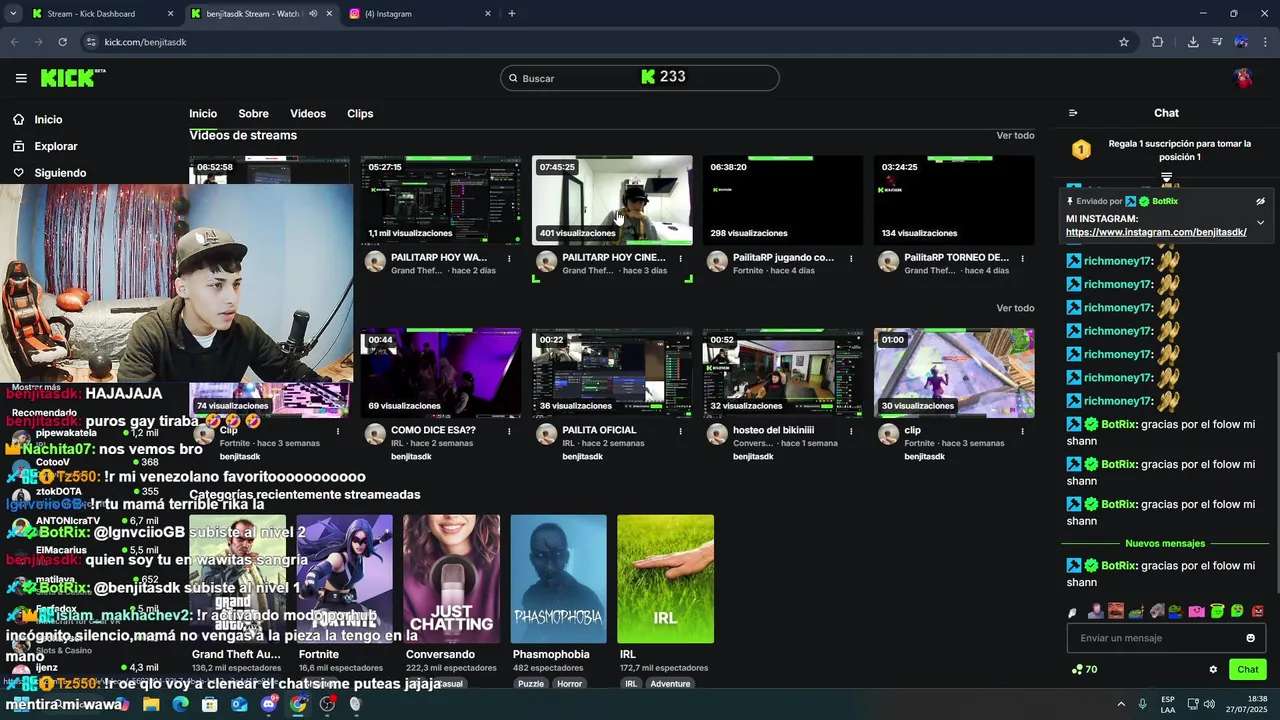The image size is (1280, 720).
Task: Expand the gift leaderboard handle under banner
Action: [1166, 177]
